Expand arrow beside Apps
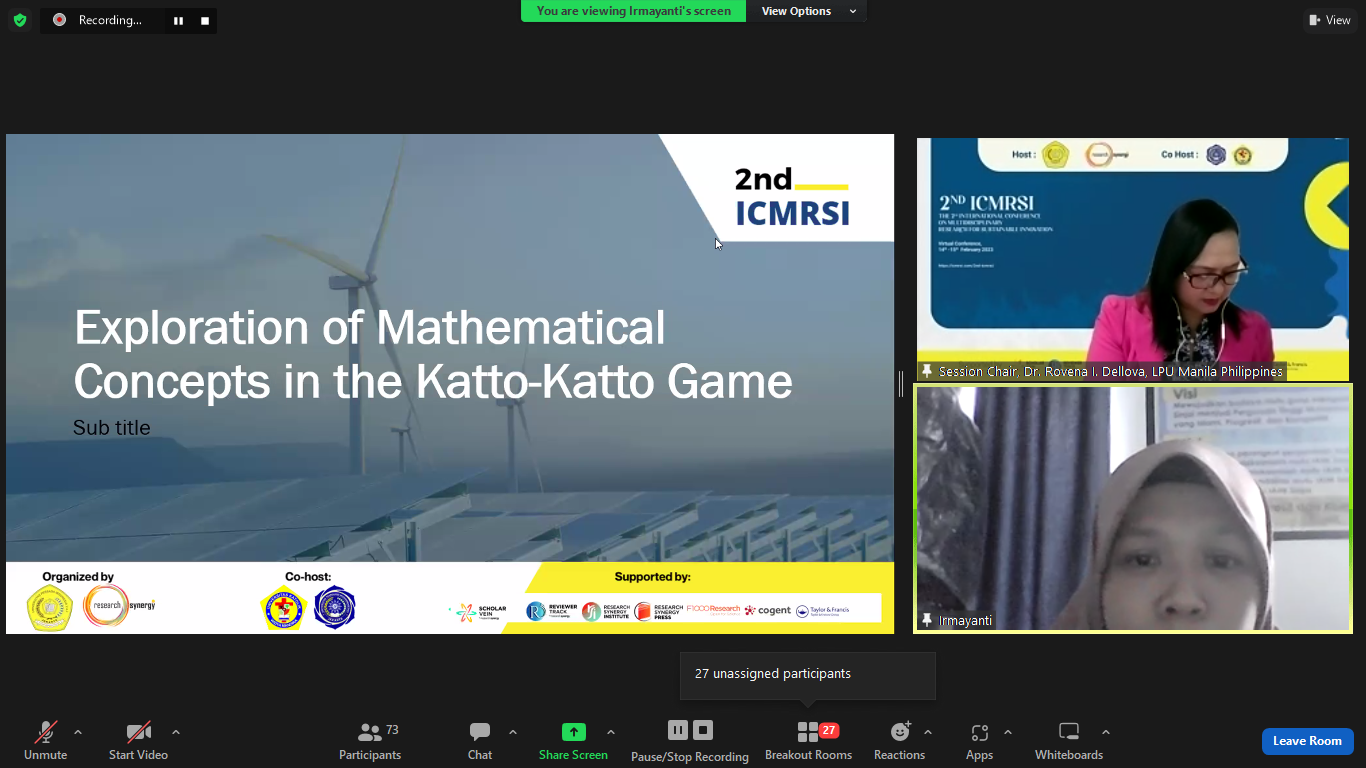1366x768 pixels. (x=1008, y=732)
